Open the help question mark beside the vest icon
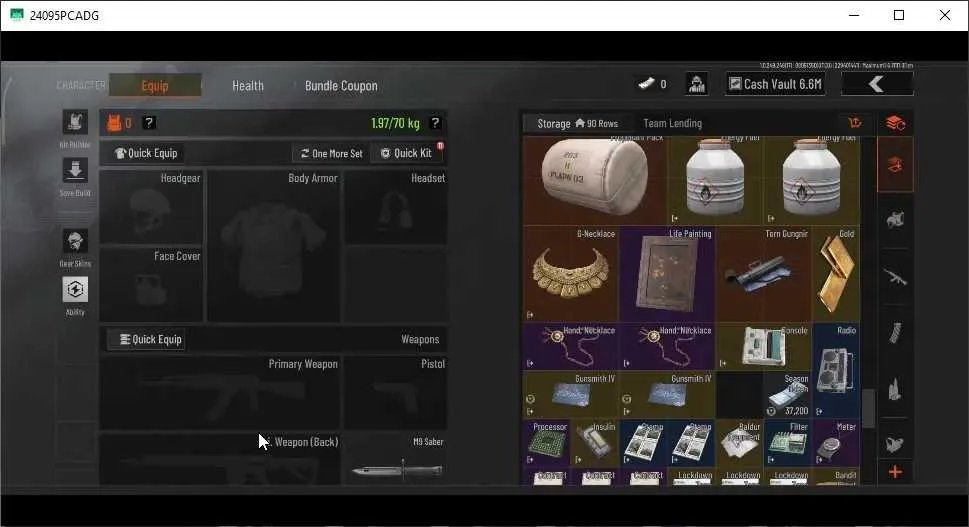Screen dimensions: 969x527 coord(149,122)
